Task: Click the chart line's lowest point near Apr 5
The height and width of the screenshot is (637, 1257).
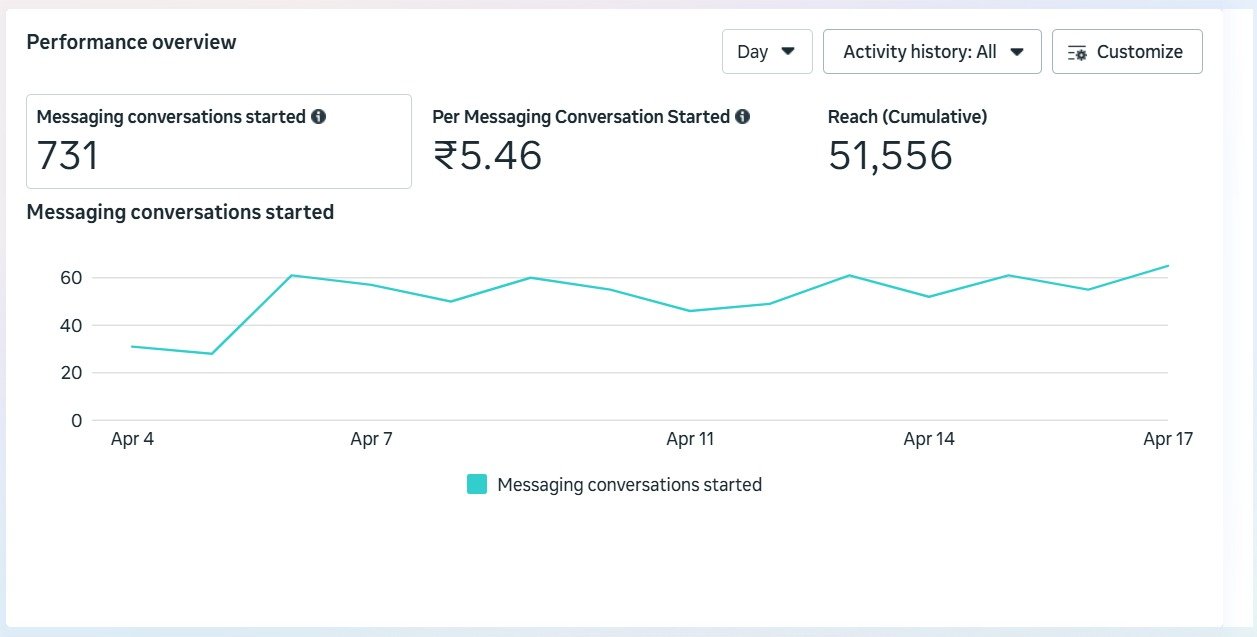Action: coord(212,353)
